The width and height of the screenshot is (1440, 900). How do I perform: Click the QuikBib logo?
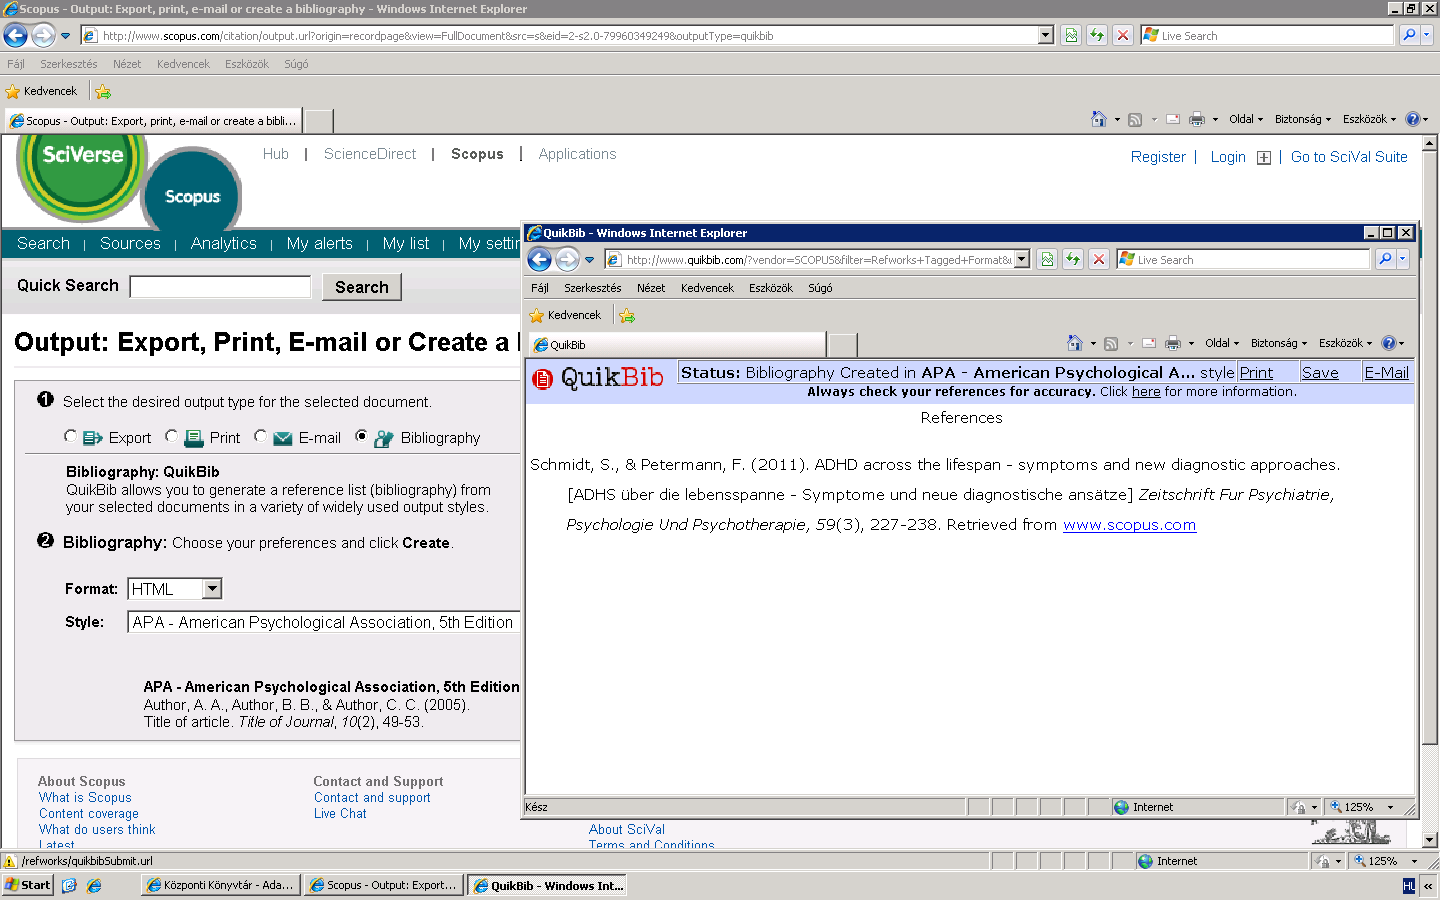click(598, 378)
